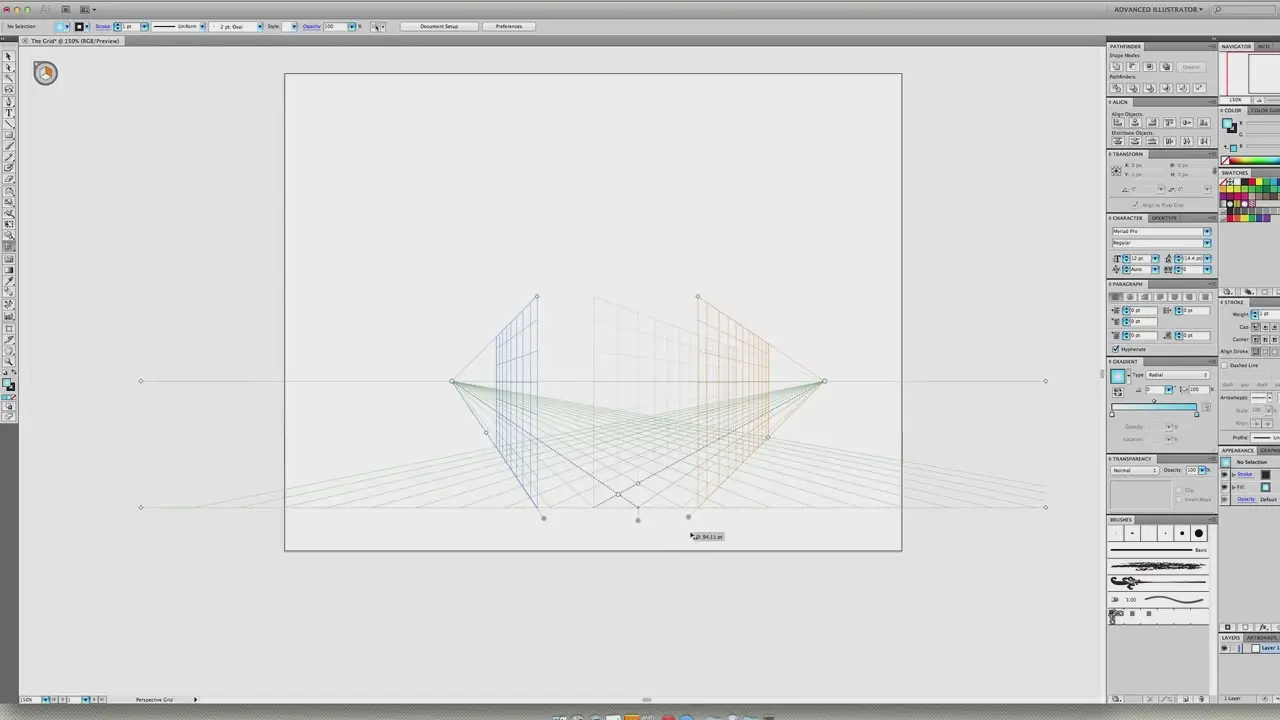Select the Eraser tool
The image size is (1280, 720).
tap(9, 179)
